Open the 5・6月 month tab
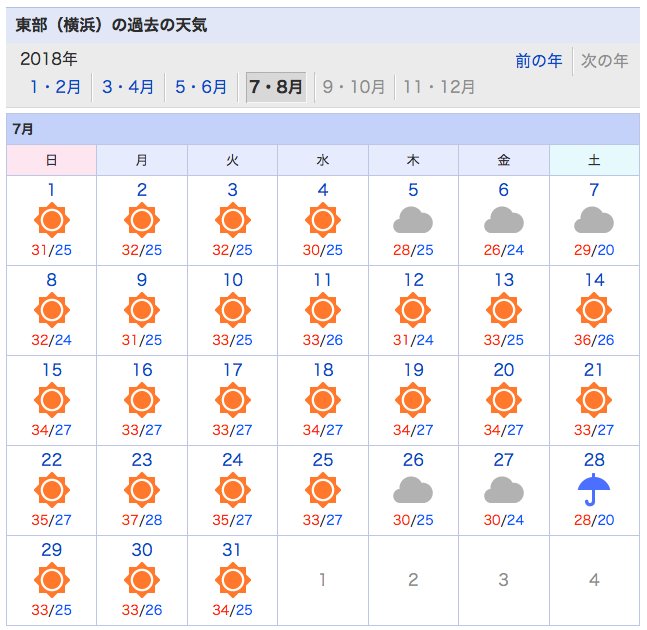The image size is (647, 630). coord(201,87)
